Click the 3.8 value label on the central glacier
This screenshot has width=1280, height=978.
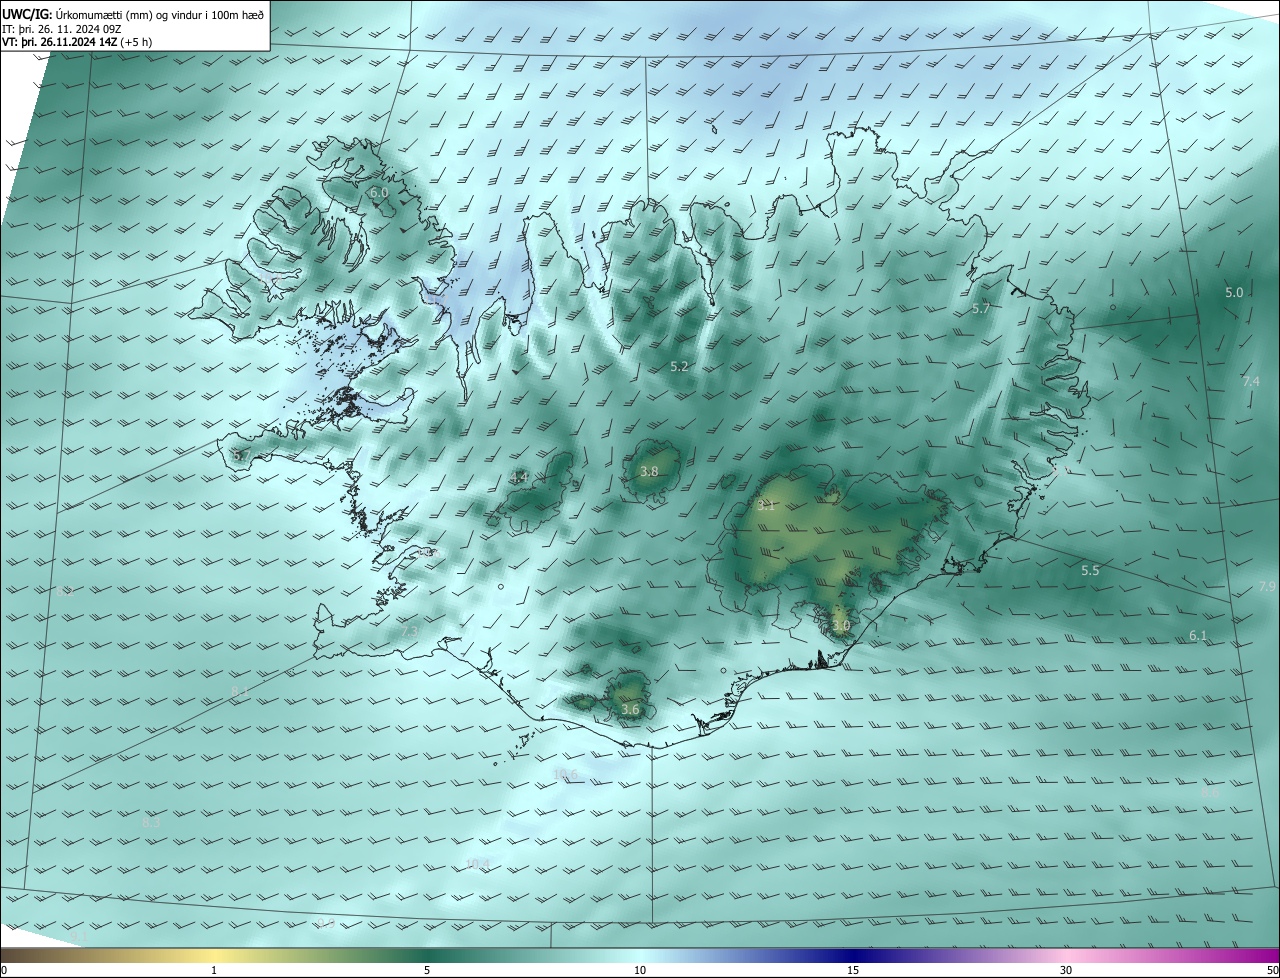(649, 471)
